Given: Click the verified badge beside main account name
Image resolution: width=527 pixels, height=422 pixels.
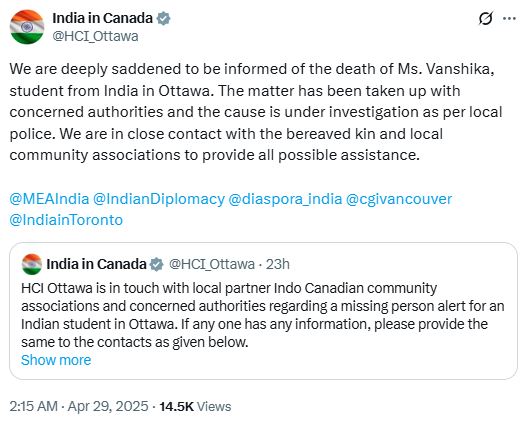Looking at the screenshot, I should click(164, 18).
